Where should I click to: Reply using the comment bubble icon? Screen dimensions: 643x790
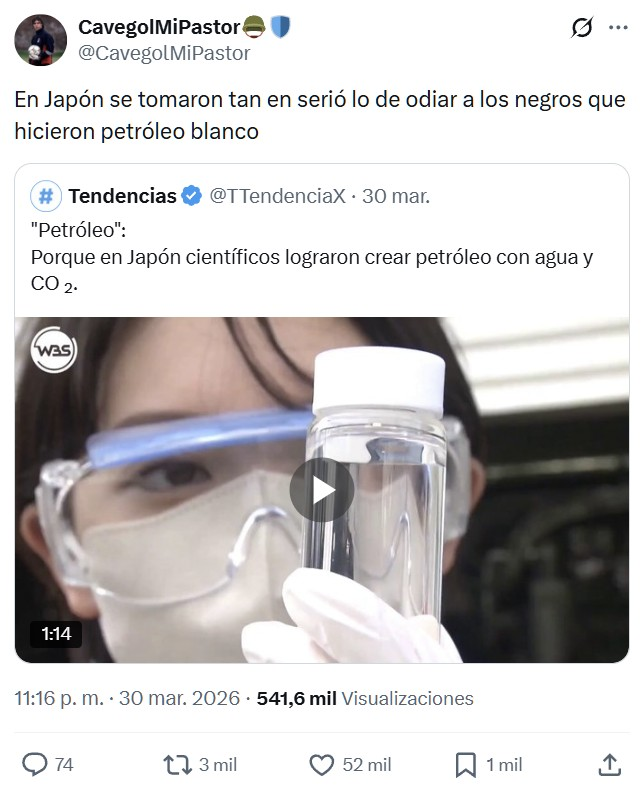point(34,765)
